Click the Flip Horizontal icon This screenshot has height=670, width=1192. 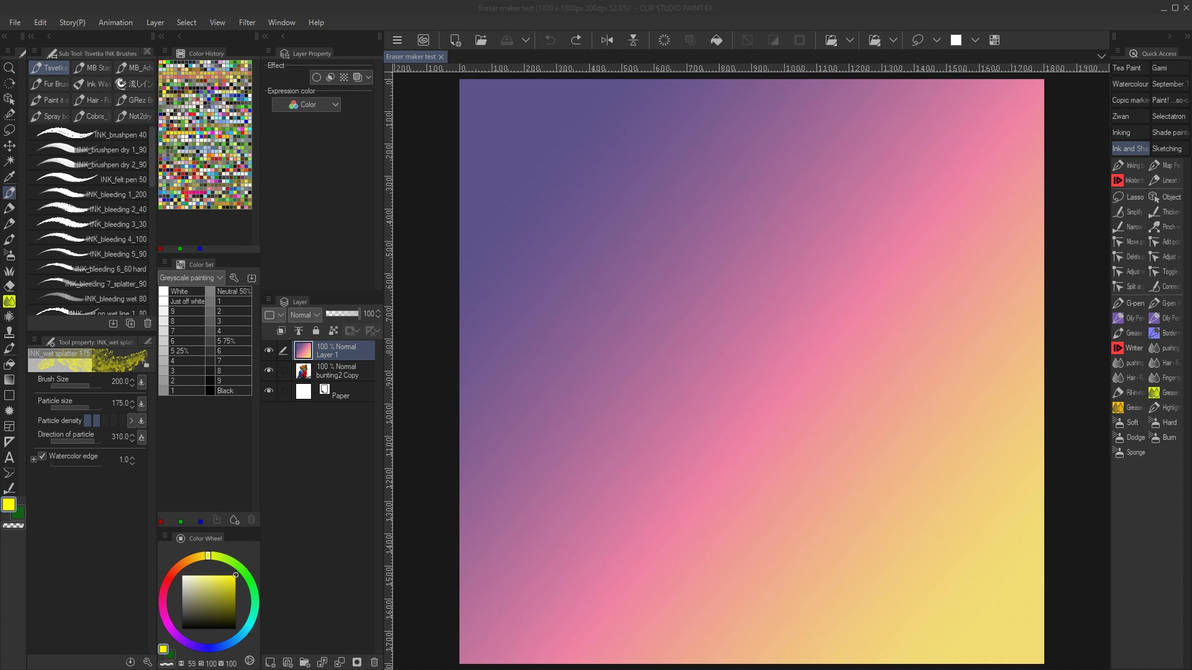pos(607,40)
